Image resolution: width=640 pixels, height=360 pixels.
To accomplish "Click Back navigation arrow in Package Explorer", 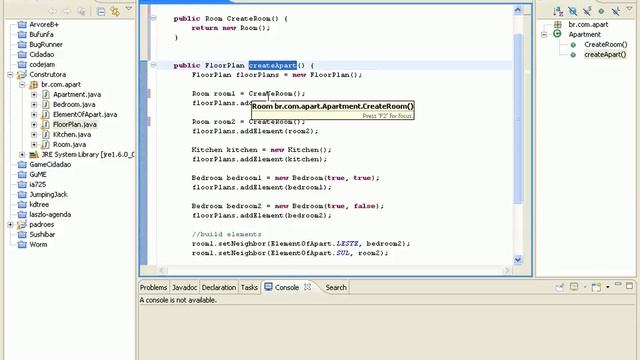I will [x=53, y=12].
